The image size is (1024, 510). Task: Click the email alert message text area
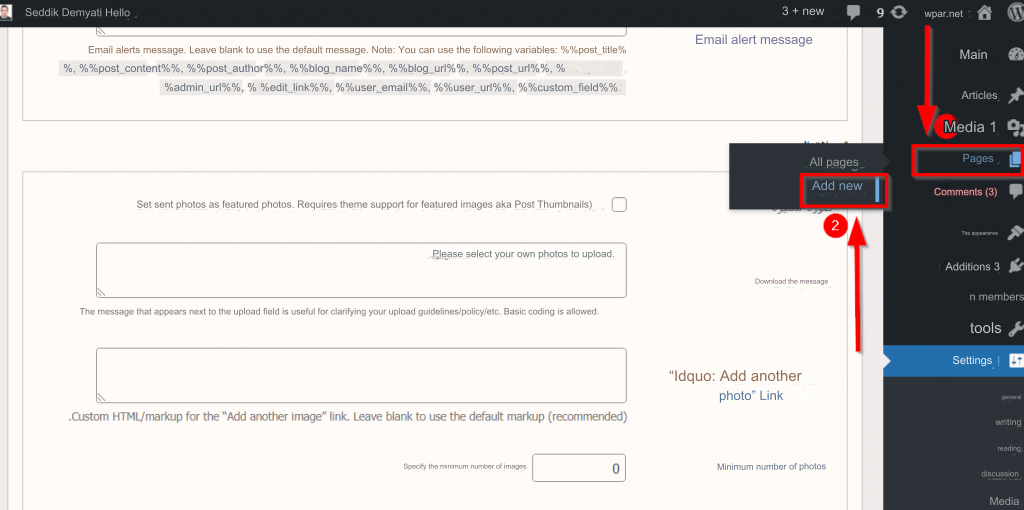[361, 31]
